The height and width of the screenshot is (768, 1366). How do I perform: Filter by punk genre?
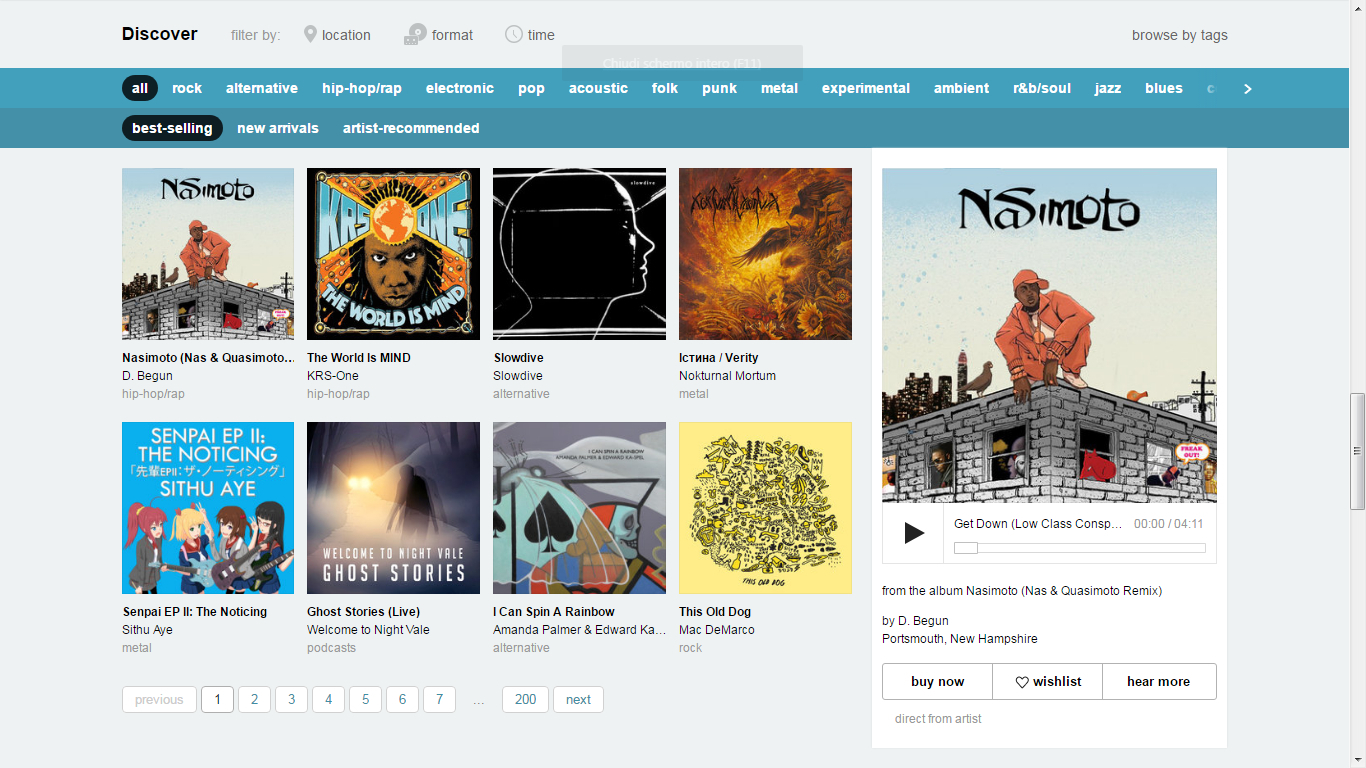719,88
